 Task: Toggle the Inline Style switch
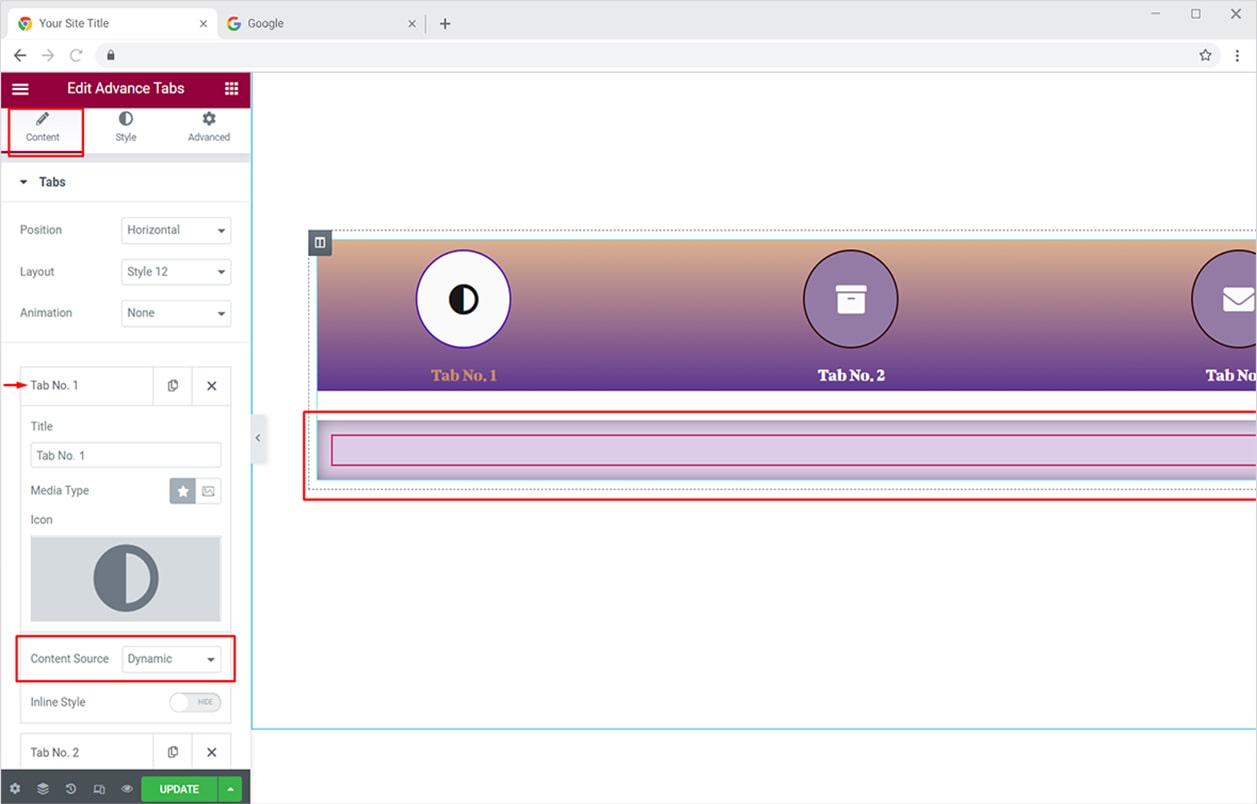[195, 702]
